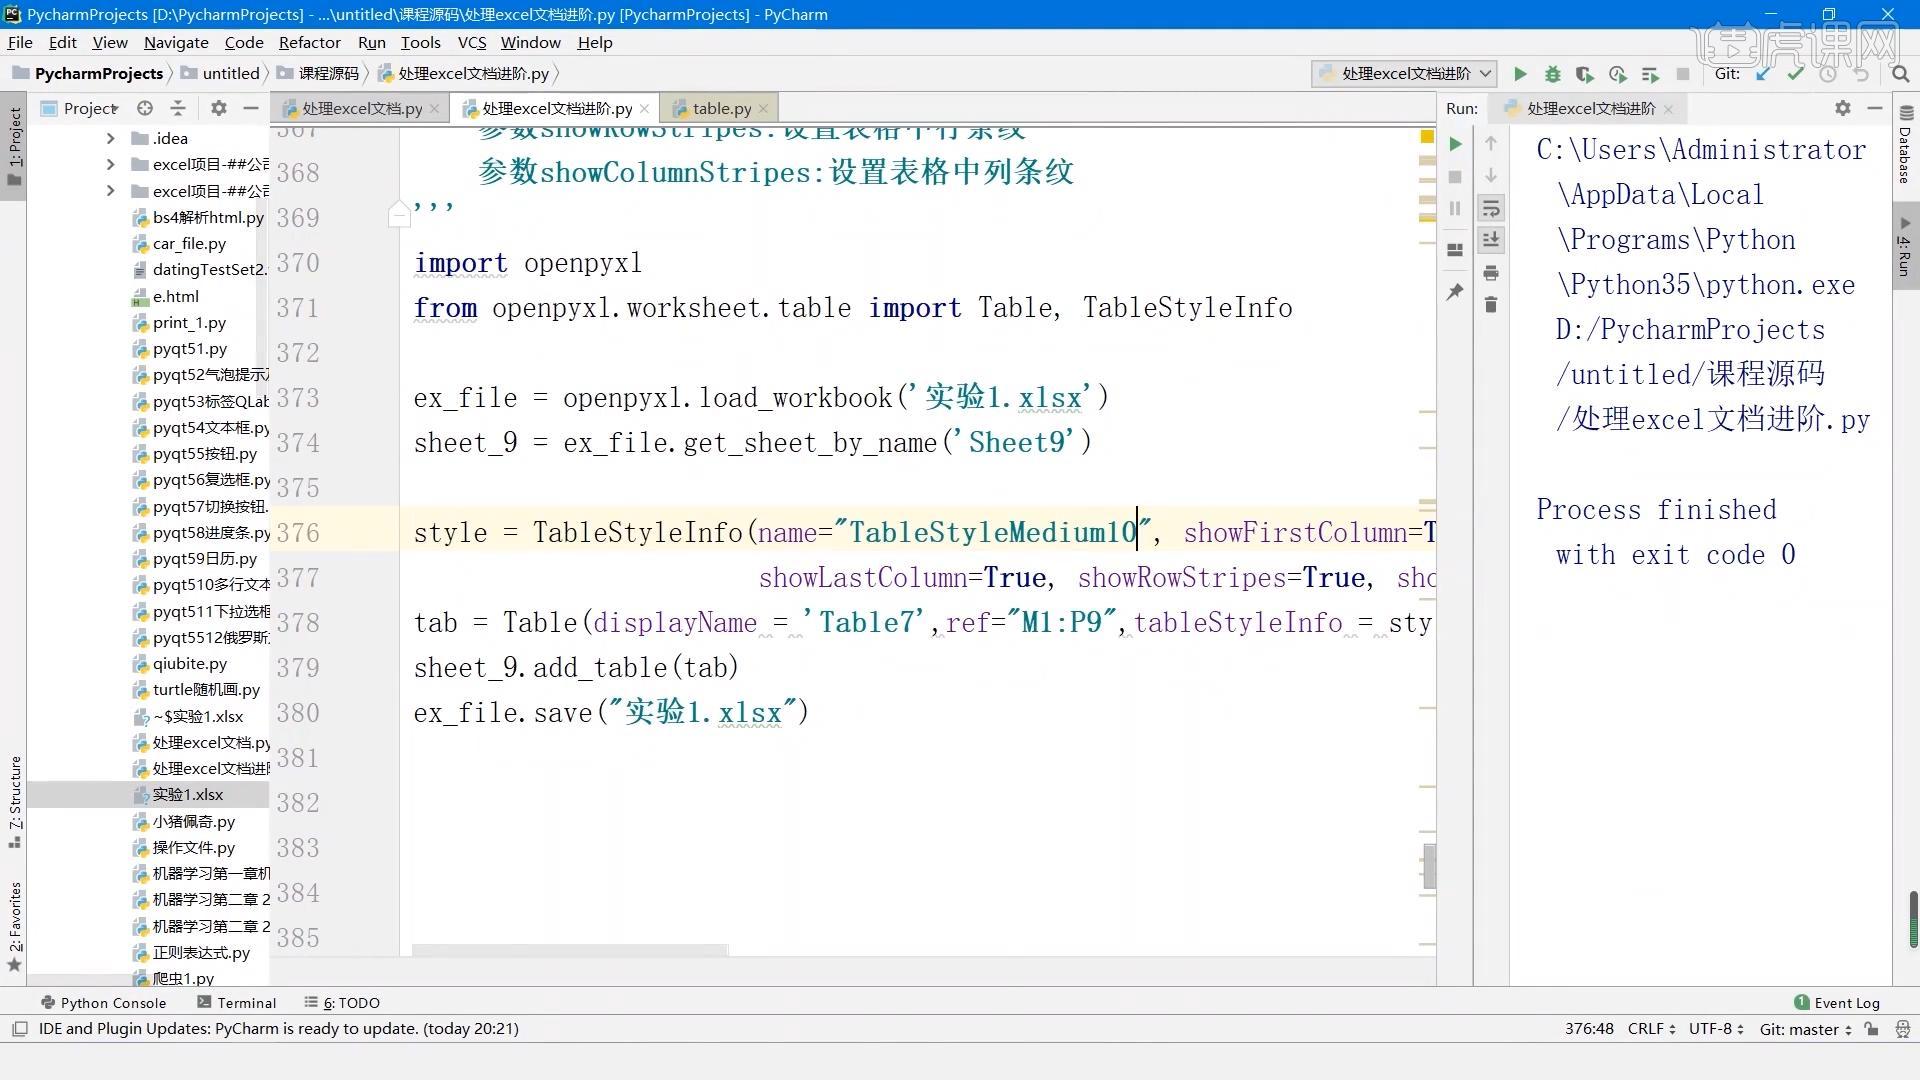Print console output via printer icon
Viewport: 1920px width, 1080px height.
tap(1491, 273)
